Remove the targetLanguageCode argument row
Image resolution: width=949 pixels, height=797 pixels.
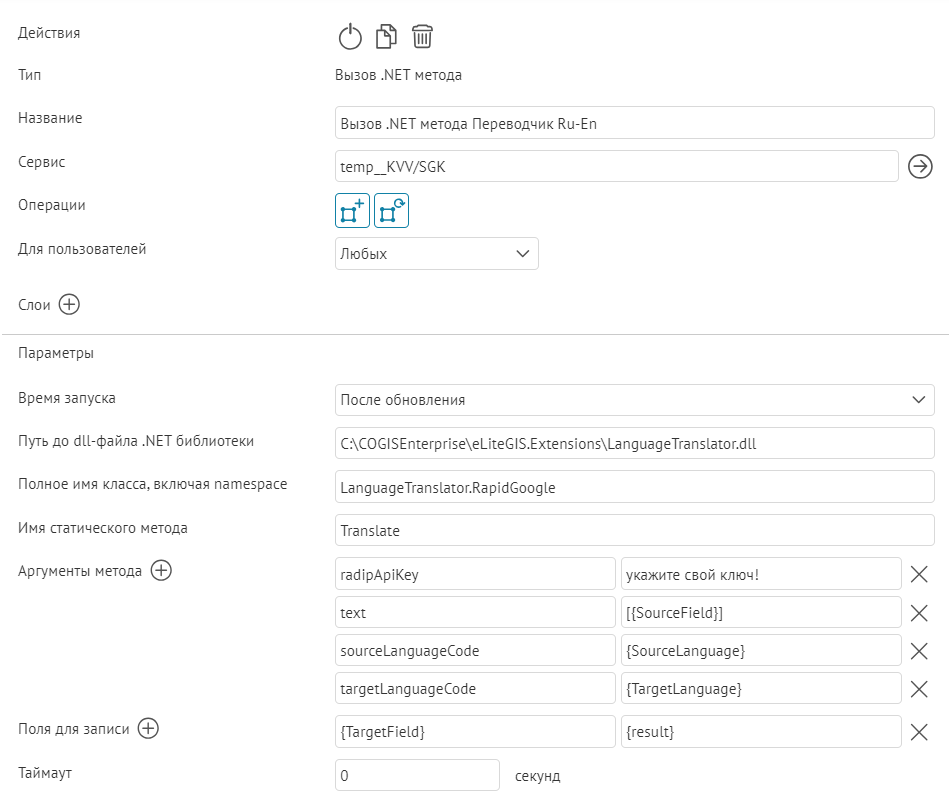point(919,689)
